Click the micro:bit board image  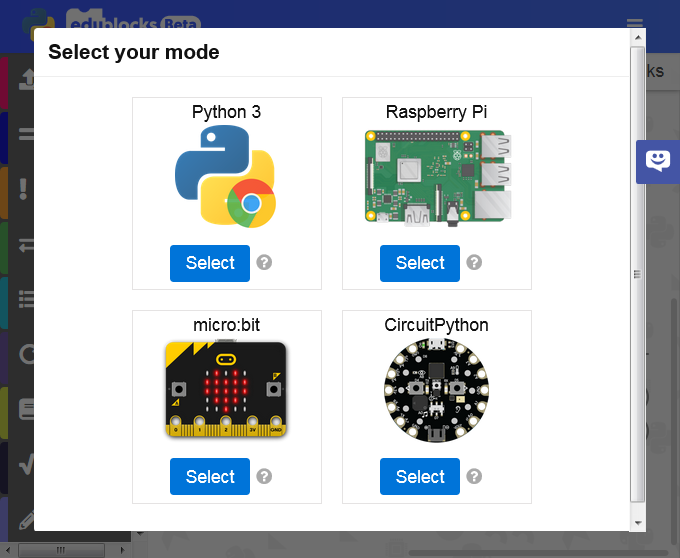[226, 390]
